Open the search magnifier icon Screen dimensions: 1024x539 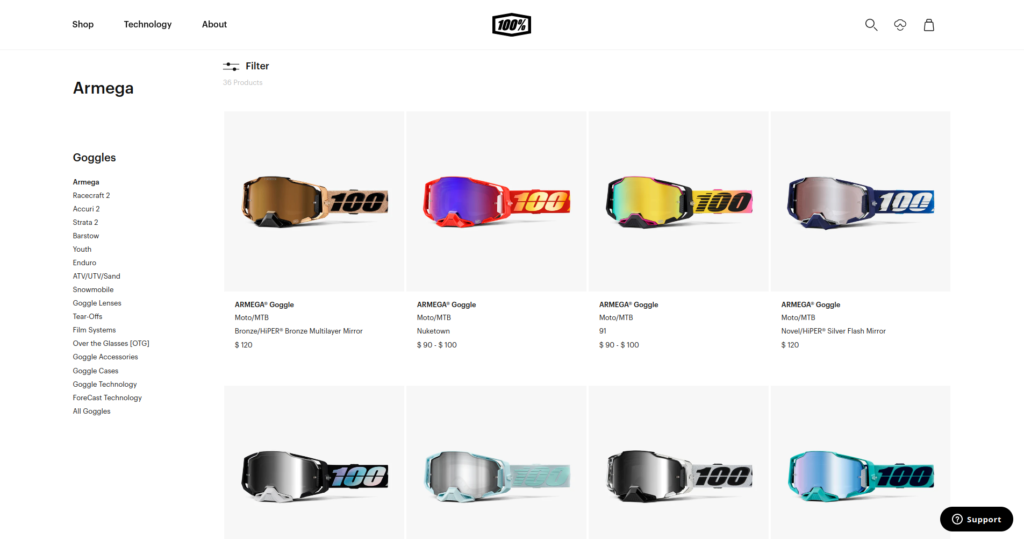[x=871, y=25]
